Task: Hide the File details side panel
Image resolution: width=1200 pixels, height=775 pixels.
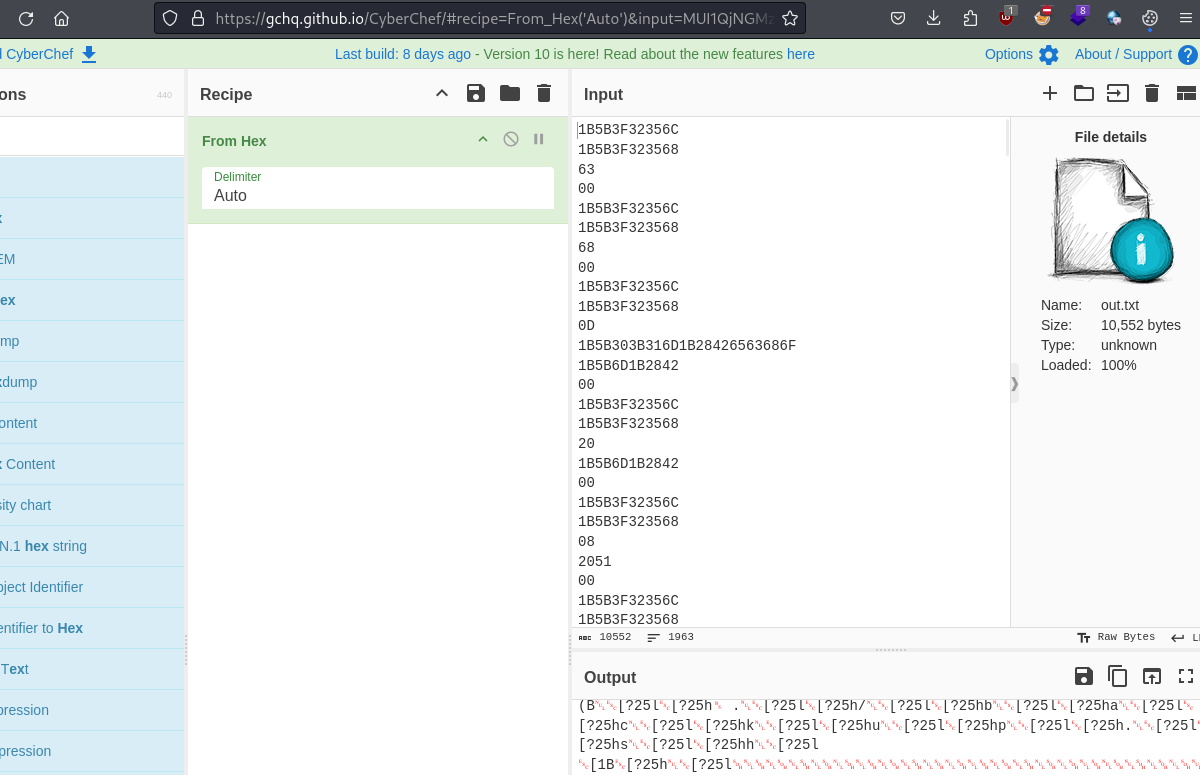Action: tap(1014, 383)
